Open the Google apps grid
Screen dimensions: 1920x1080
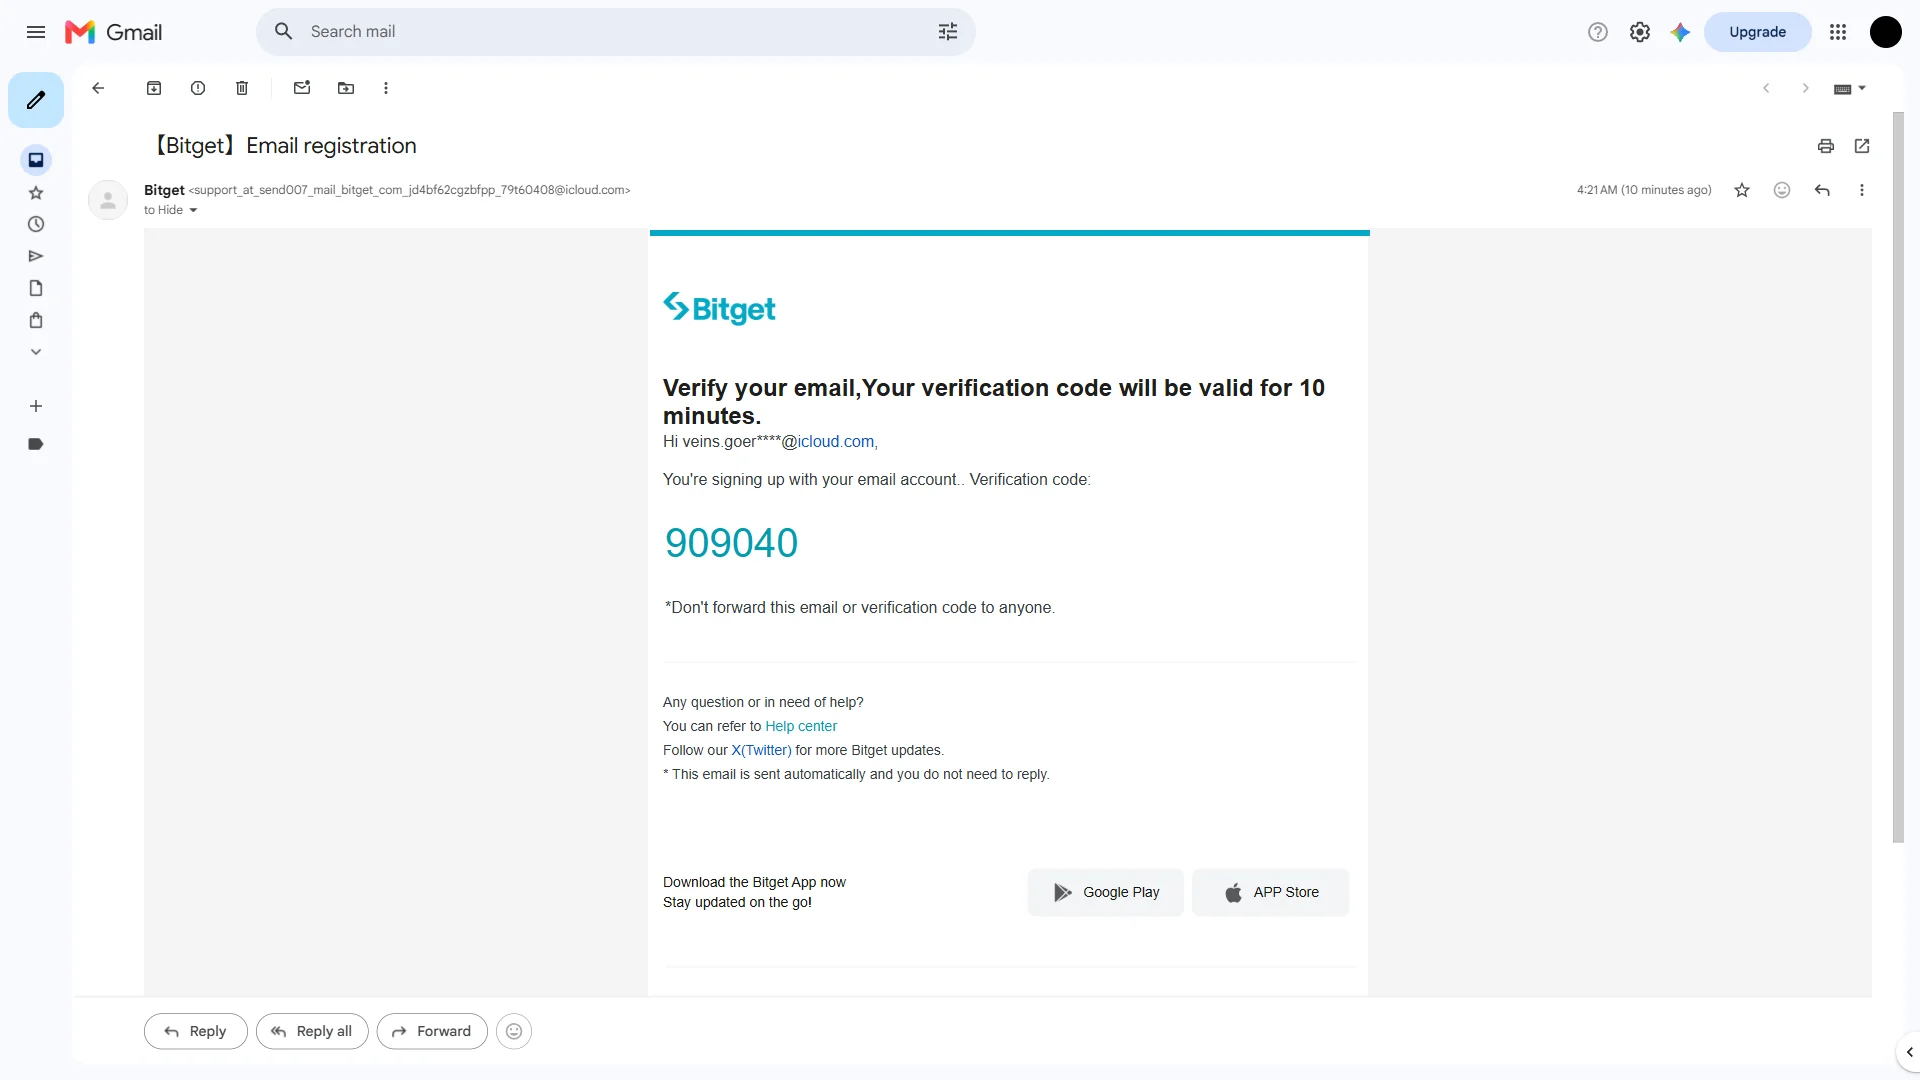[1838, 32]
